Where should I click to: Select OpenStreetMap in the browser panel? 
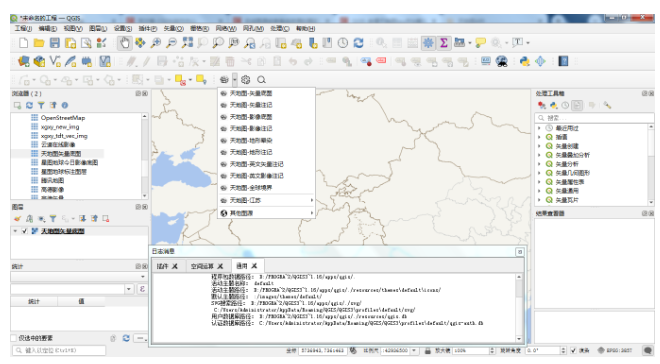click(x=63, y=118)
